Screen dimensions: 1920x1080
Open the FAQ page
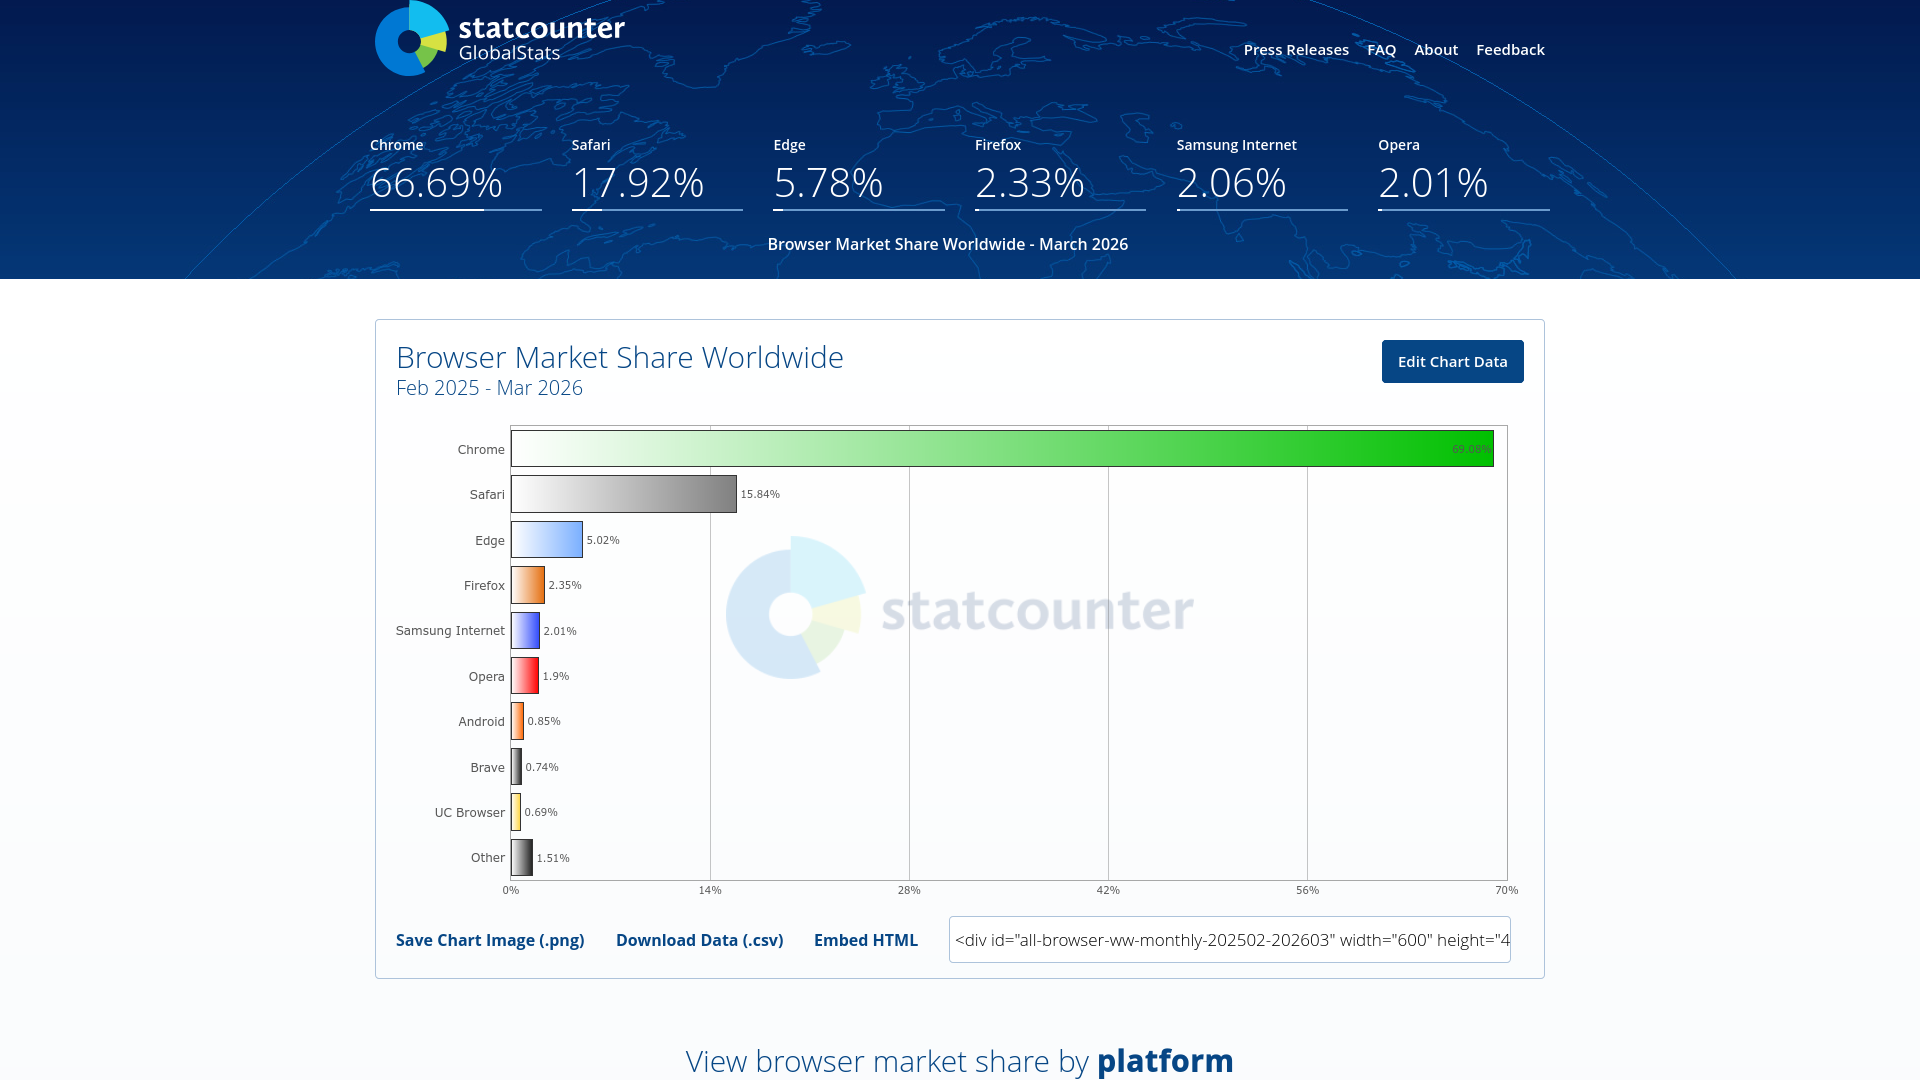[1382, 49]
